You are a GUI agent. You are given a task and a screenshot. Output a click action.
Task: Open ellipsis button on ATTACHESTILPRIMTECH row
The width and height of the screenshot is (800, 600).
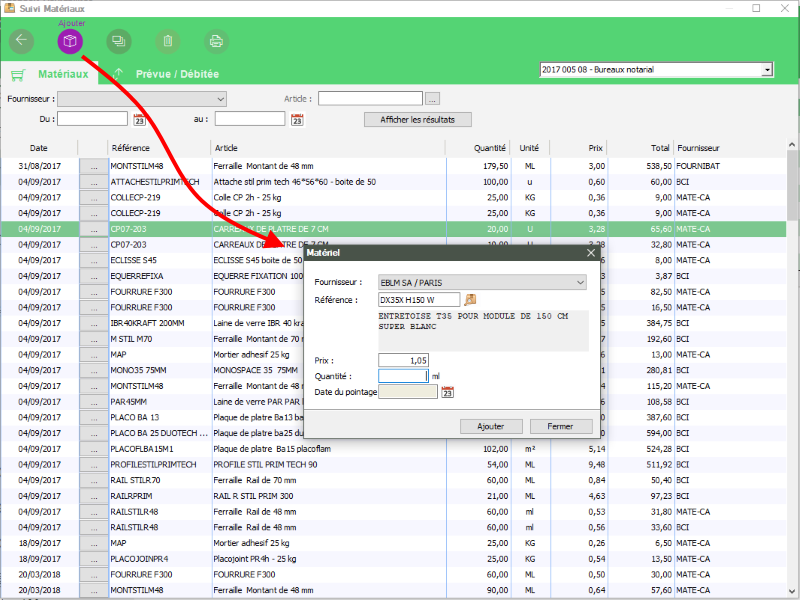click(x=93, y=182)
